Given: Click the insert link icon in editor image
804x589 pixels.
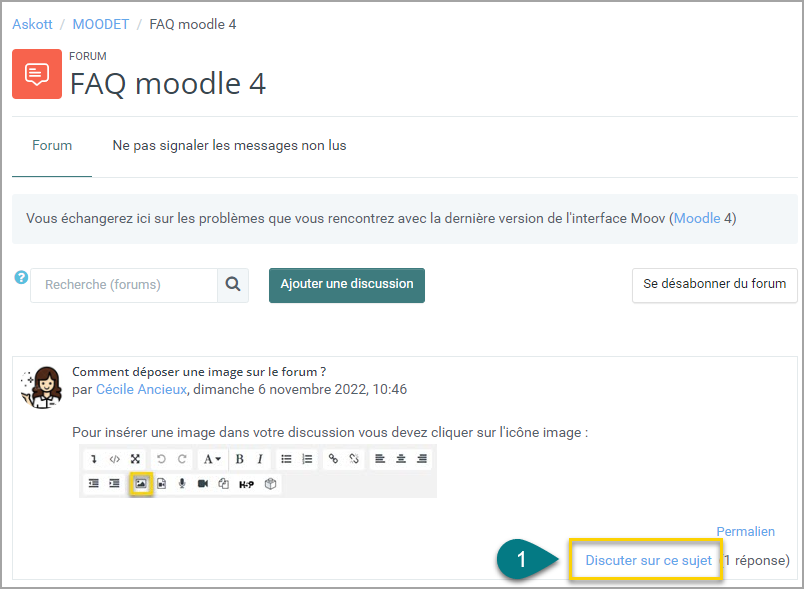Looking at the screenshot, I should click(333, 459).
